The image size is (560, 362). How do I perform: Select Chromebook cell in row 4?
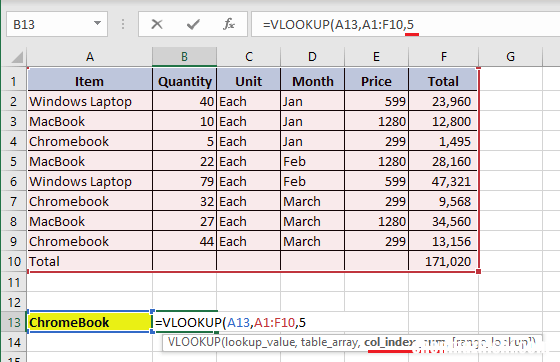tap(90, 141)
